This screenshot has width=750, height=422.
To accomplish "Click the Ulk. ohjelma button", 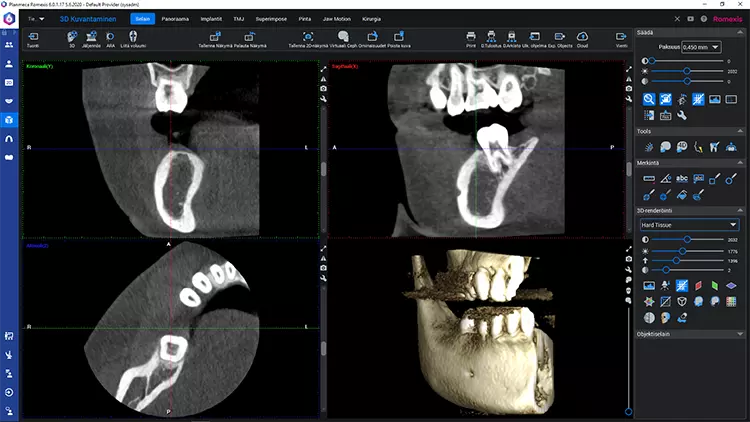I will [x=535, y=39].
